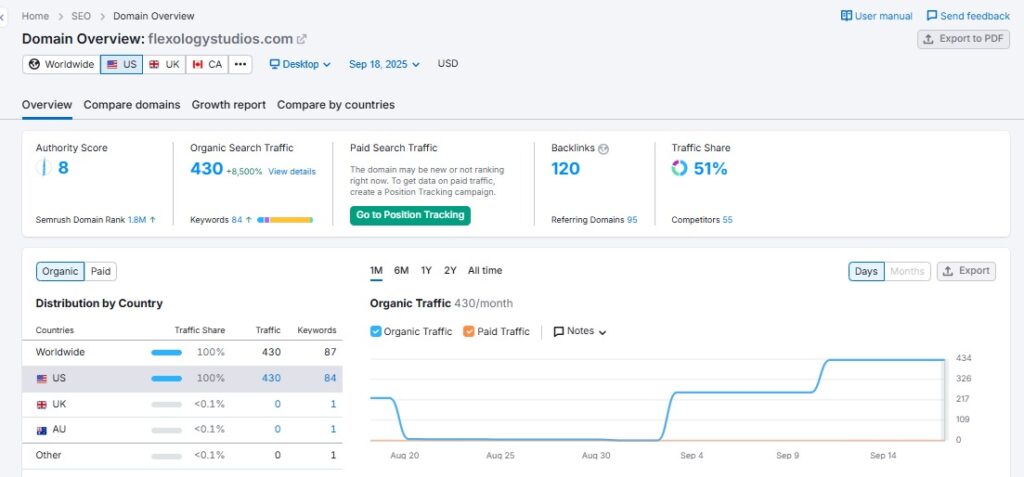The image size is (1024, 477).
Task: Select the UK database button
Action: [x=164, y=64]
